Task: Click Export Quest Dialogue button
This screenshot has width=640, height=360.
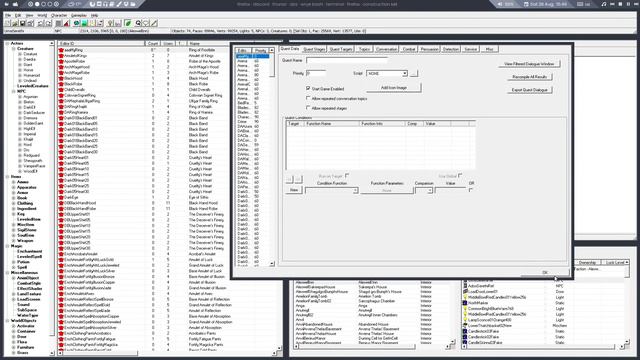Action: pyautogui.click(x=529, y=90)
